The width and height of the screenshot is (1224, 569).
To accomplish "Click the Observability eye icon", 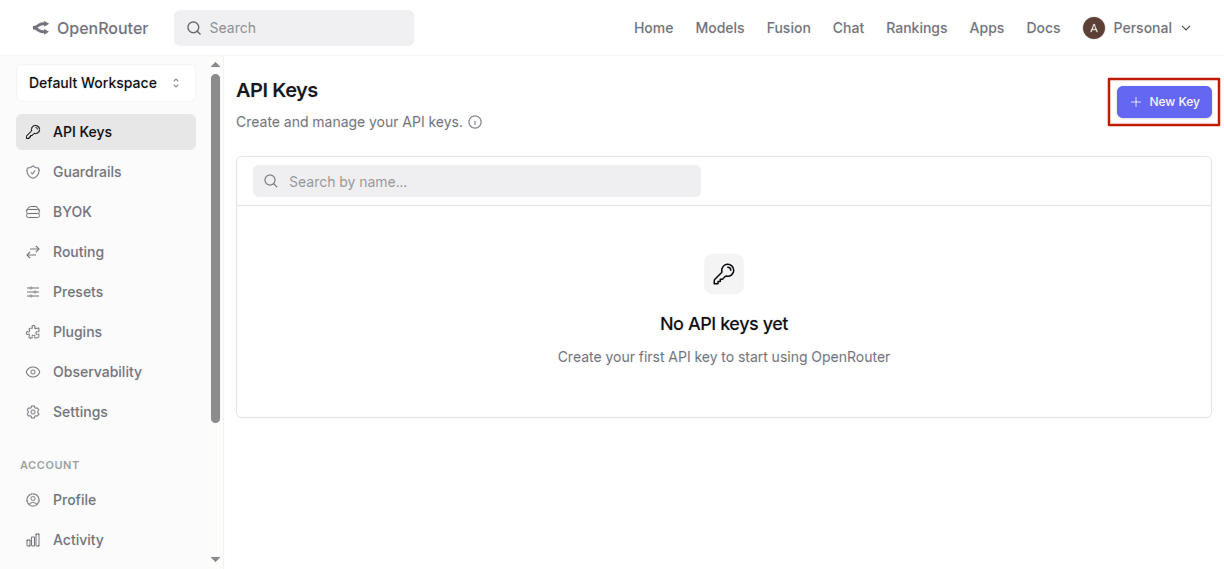I will (33, 372).
